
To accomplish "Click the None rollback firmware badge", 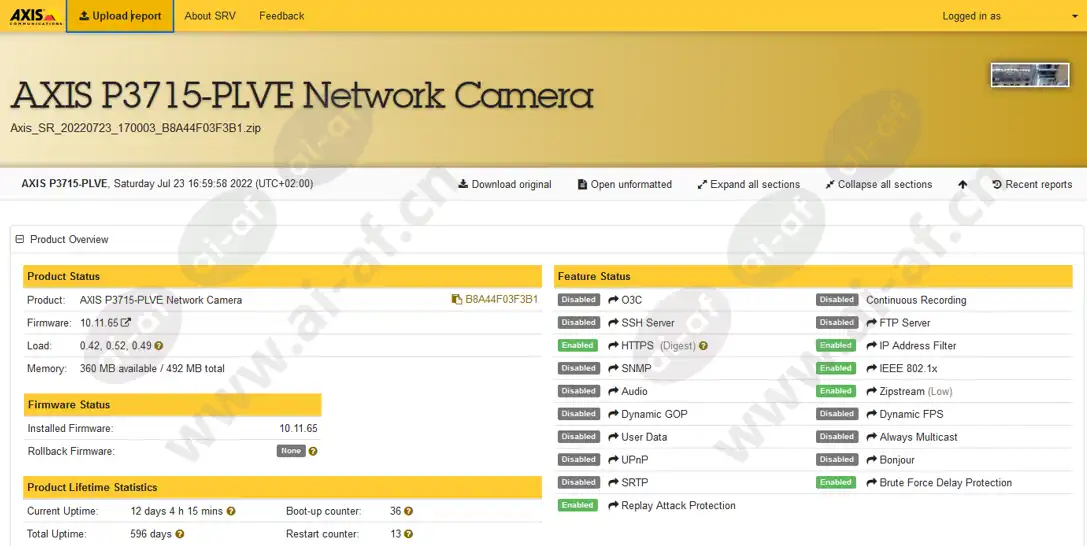I will [x=290, y=451].
